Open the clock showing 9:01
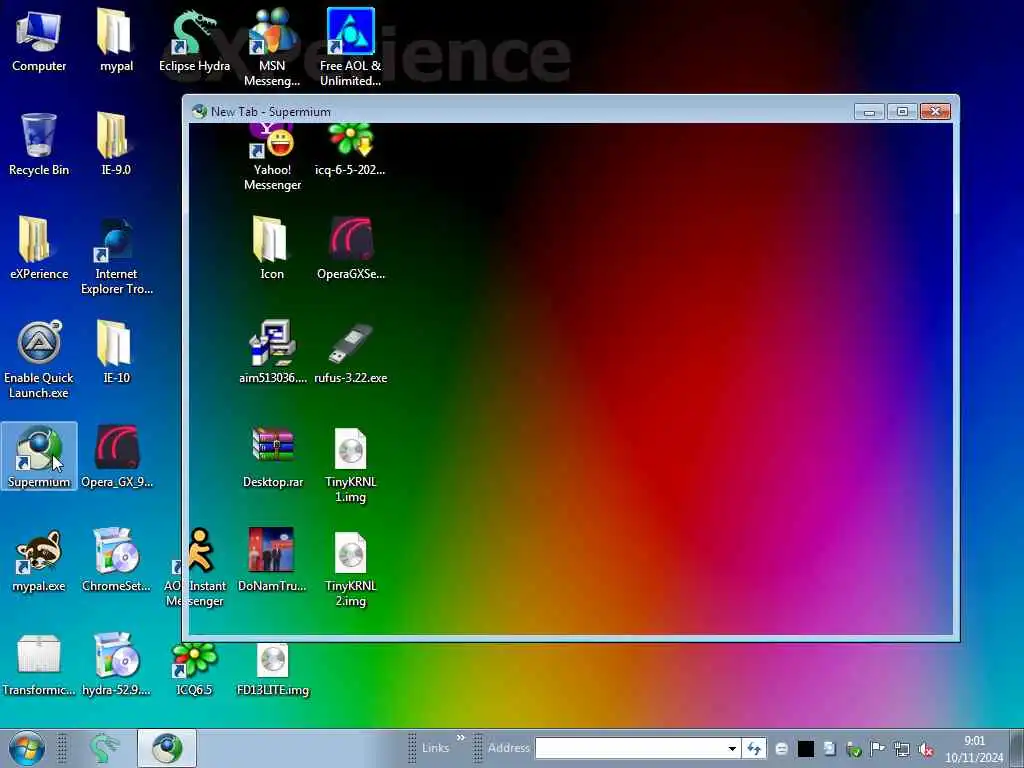The width and height of the screenshot is (1024, 768). click(x=974, y=749)
